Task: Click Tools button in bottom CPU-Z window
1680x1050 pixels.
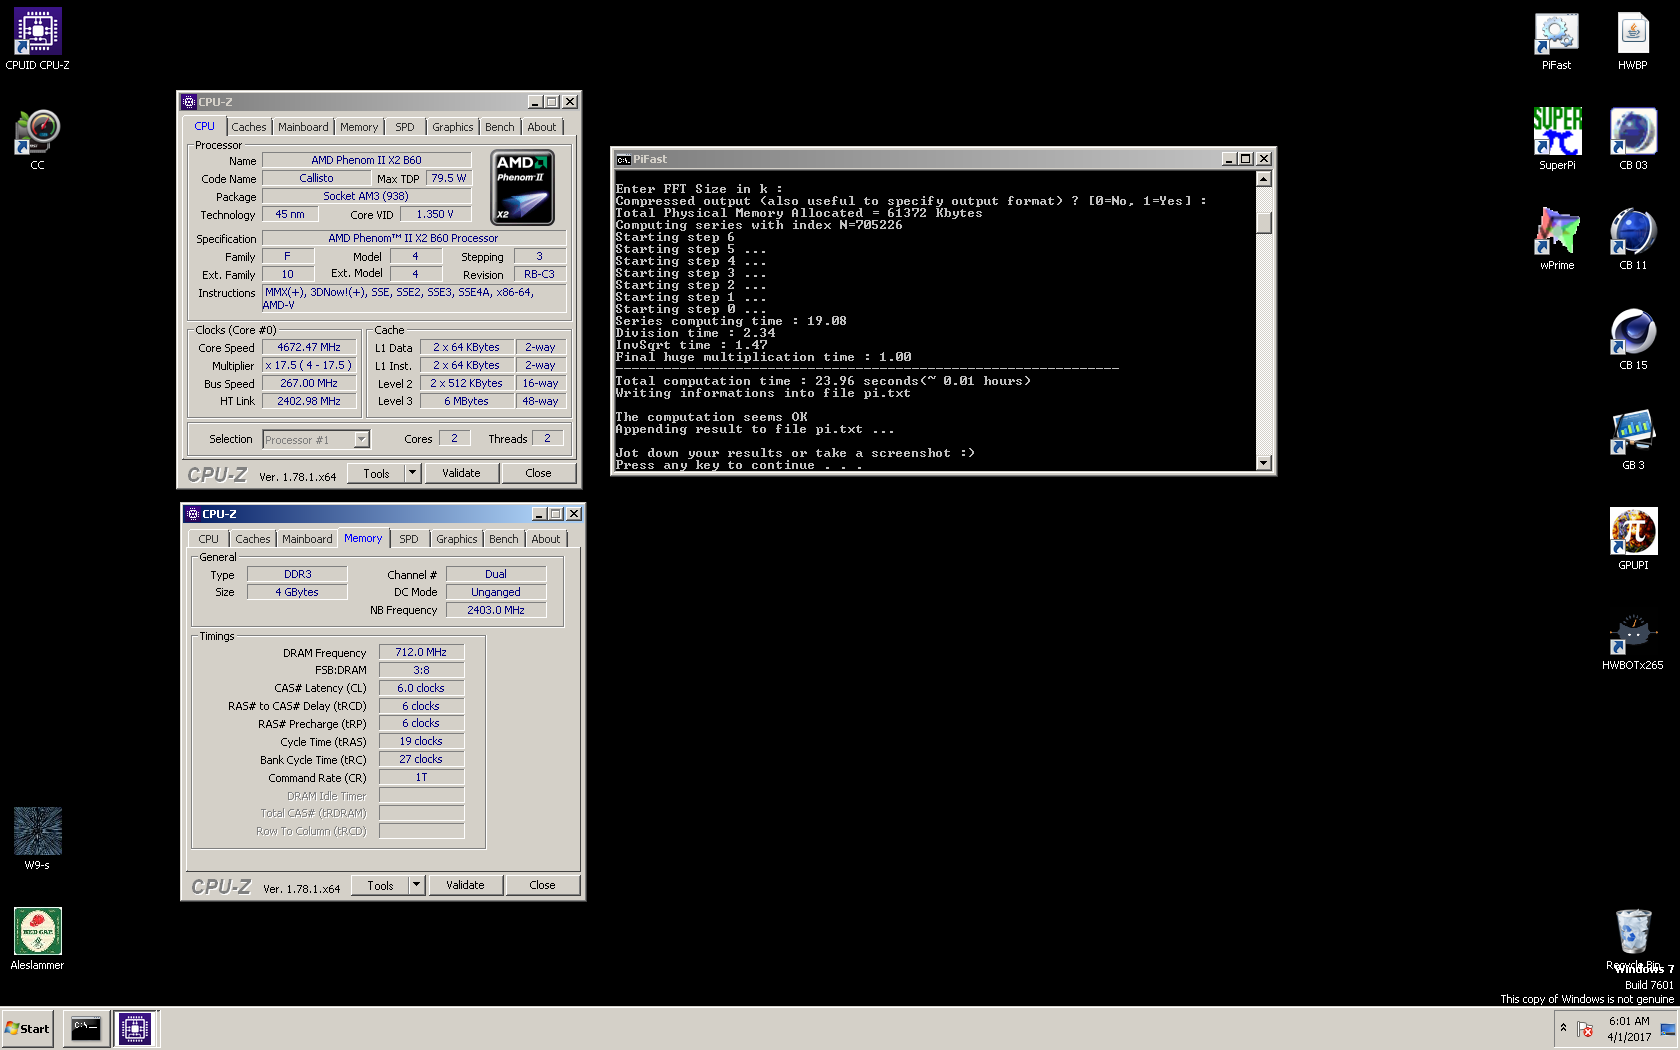Action: coord(381,885)
